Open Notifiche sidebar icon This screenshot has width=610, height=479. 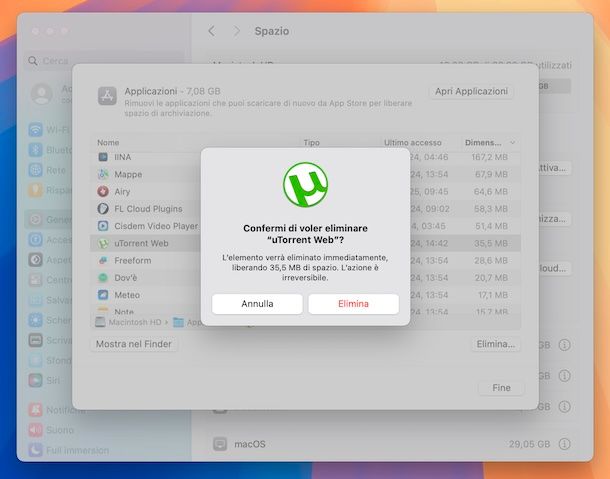pos(35,410)
